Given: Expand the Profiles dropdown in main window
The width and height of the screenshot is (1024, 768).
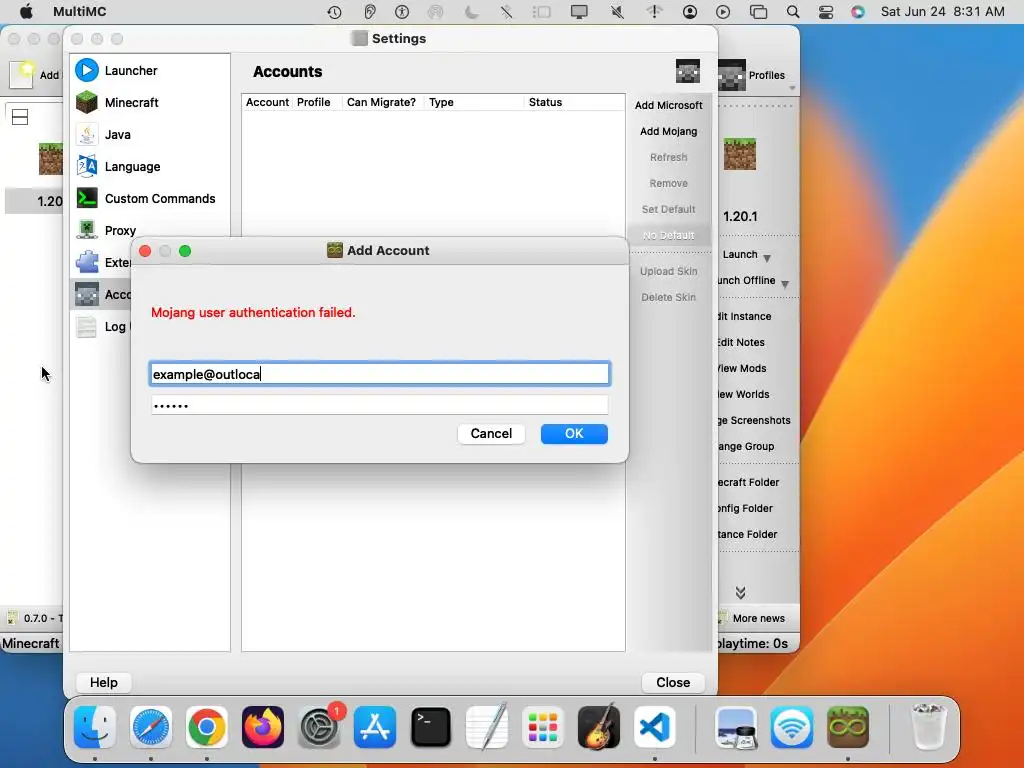Looking at the screenshot, I should click(x=792, y=88).
